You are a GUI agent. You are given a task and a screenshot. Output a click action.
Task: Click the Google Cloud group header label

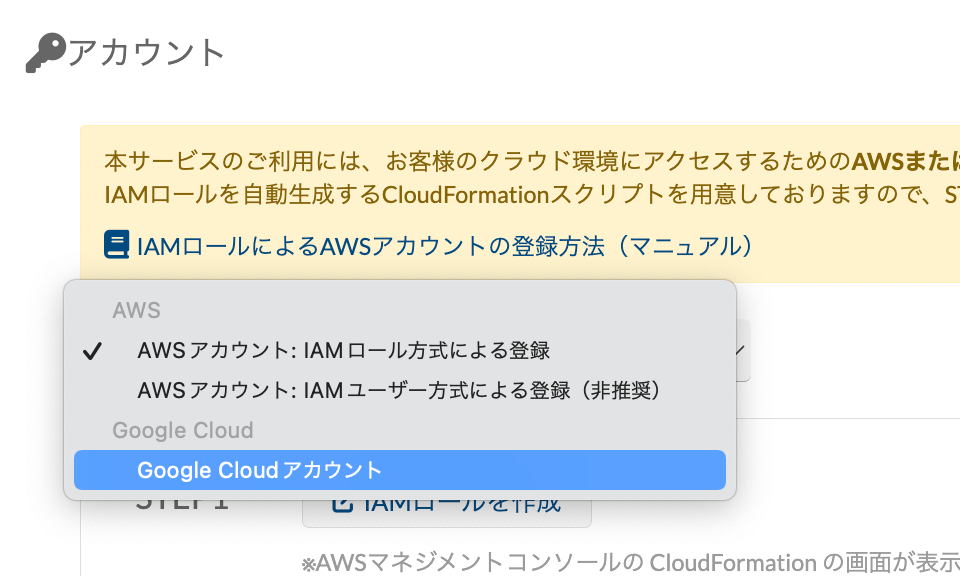pyautogui.click(x=182, y=430)
